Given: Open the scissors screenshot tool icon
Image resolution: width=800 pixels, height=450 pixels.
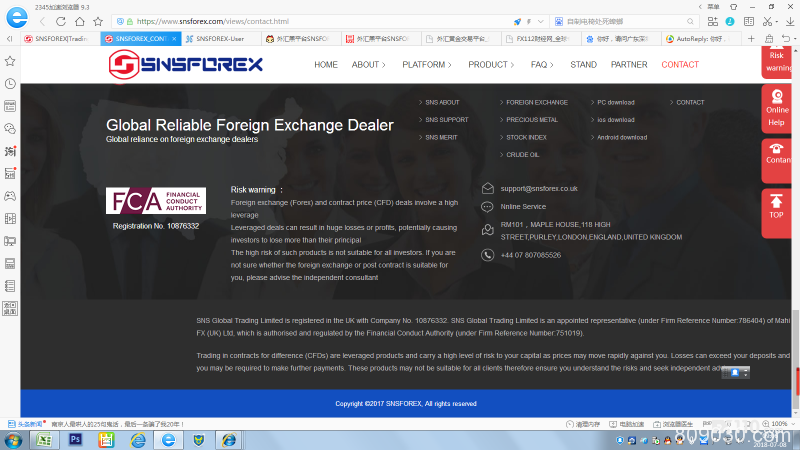Looking at the screenshot, I should (767, 21).
